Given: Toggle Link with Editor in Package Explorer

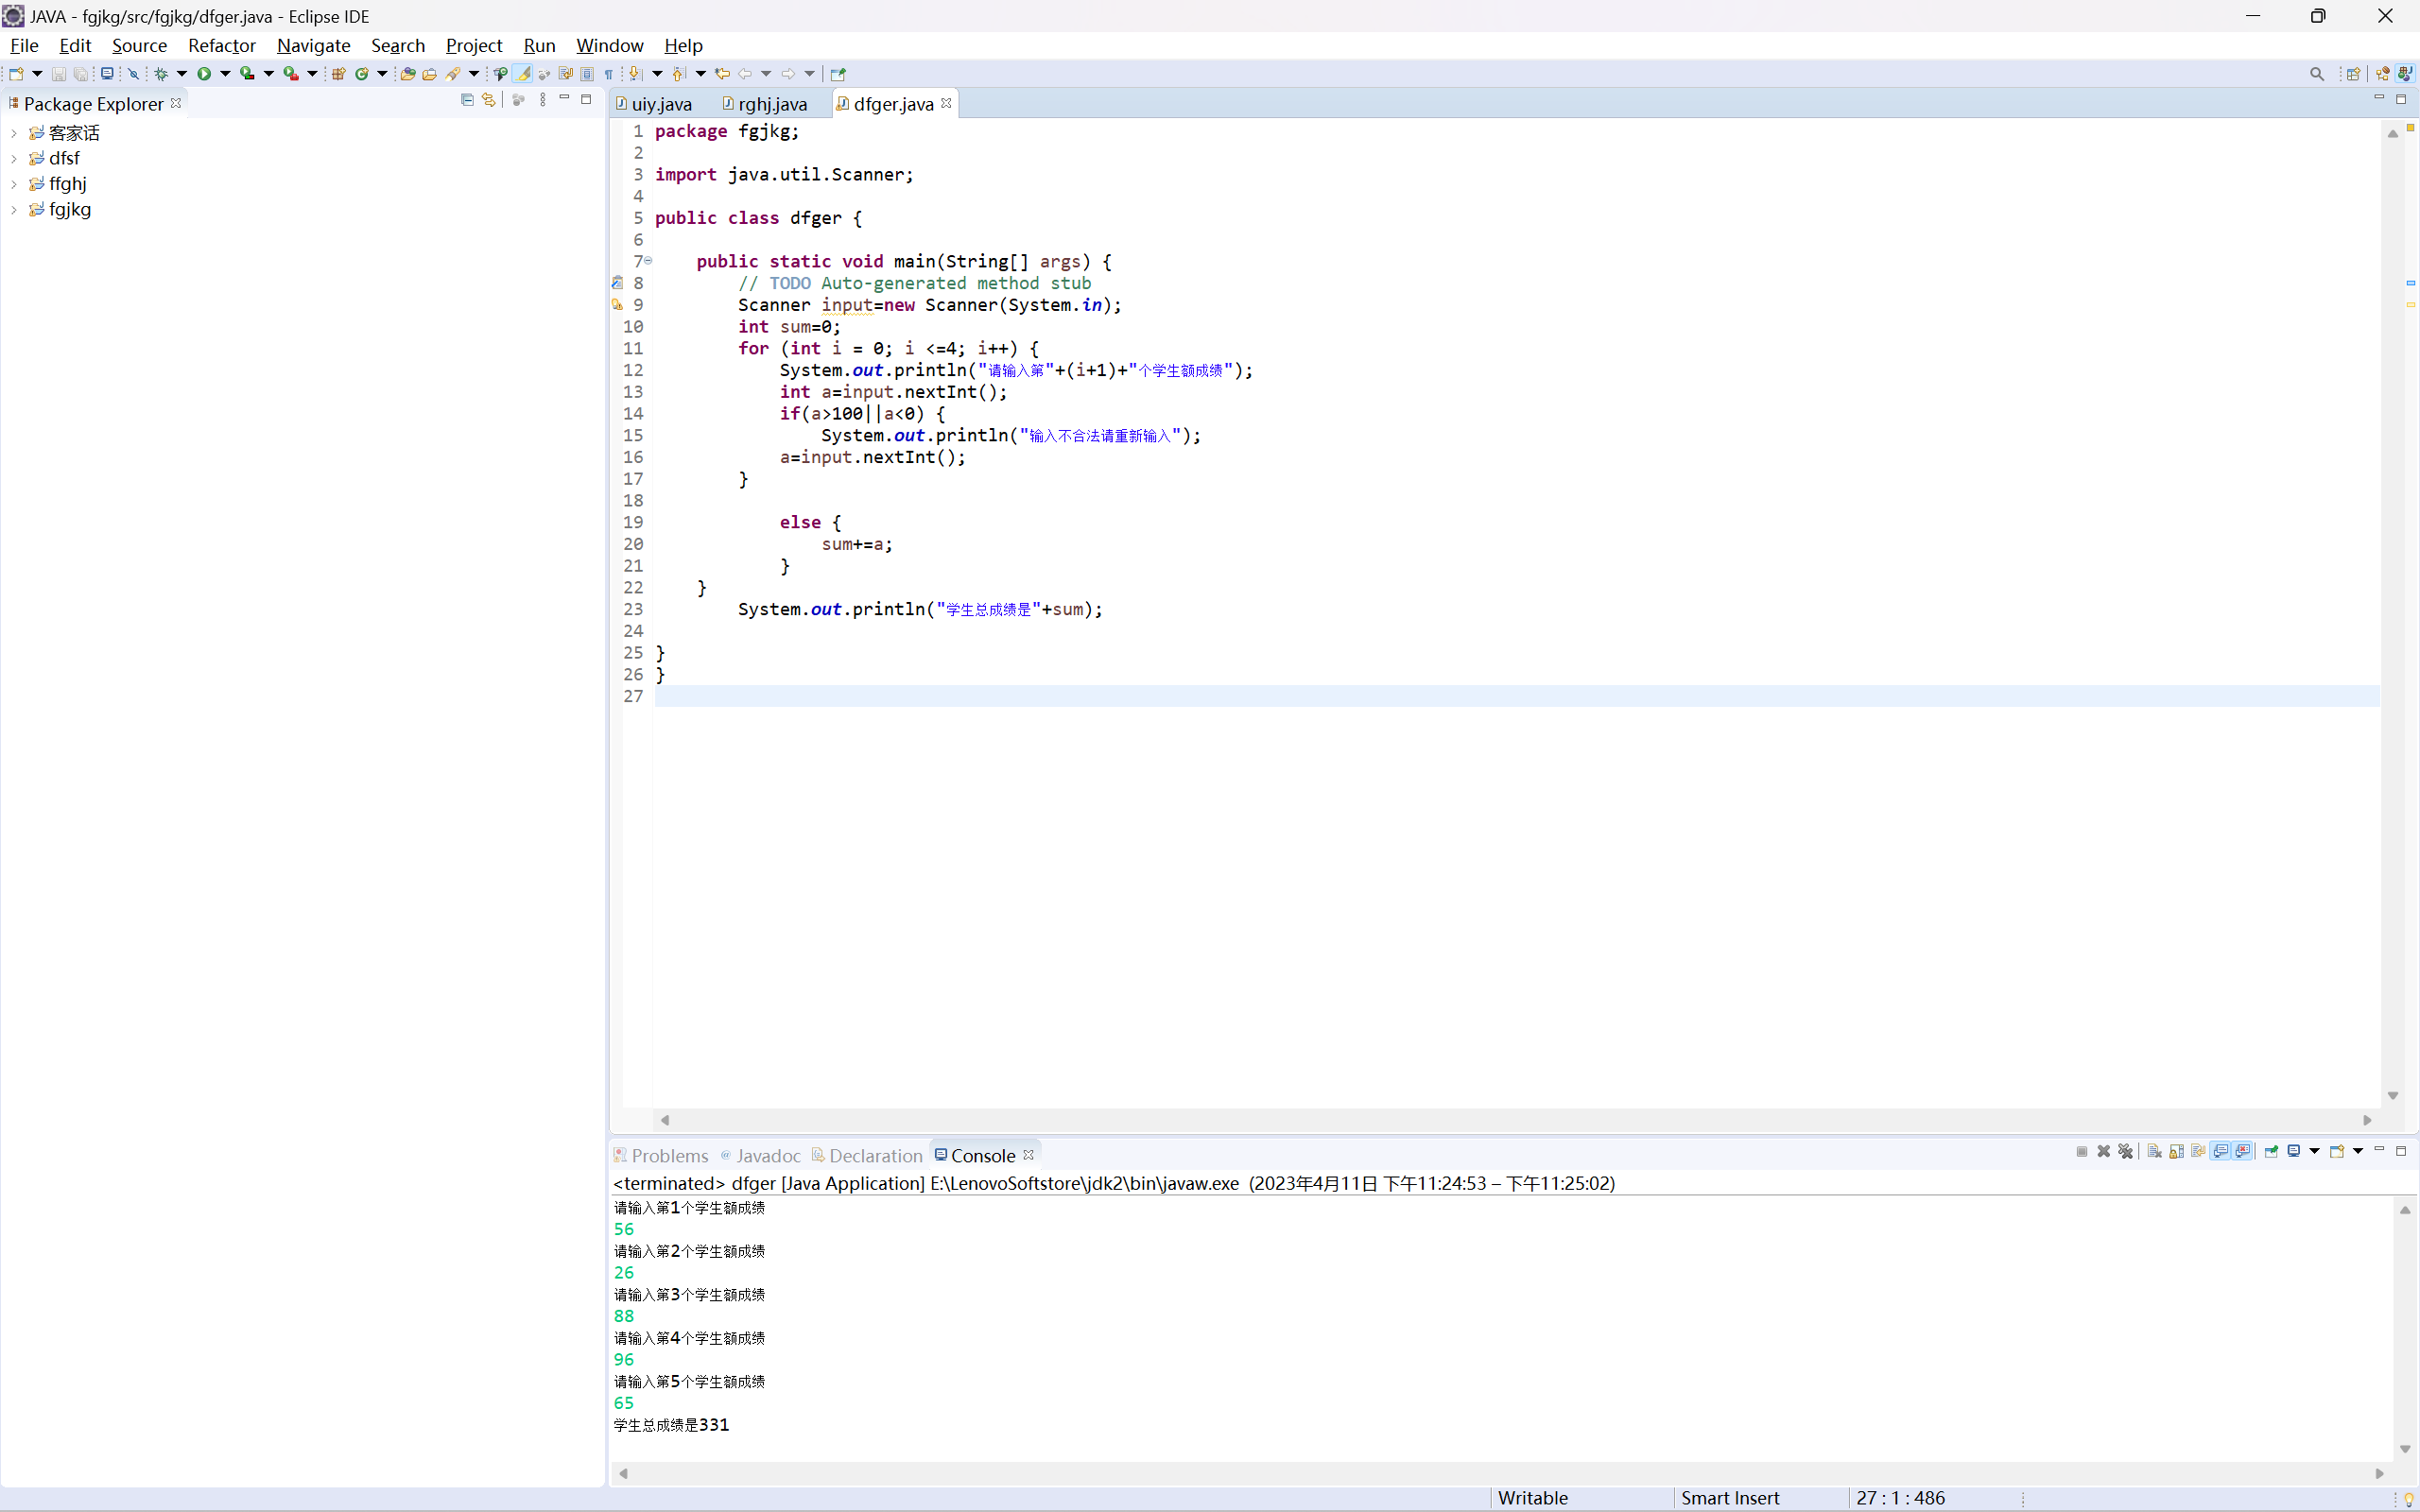Looking at the screenshot, I should [489, 100].
